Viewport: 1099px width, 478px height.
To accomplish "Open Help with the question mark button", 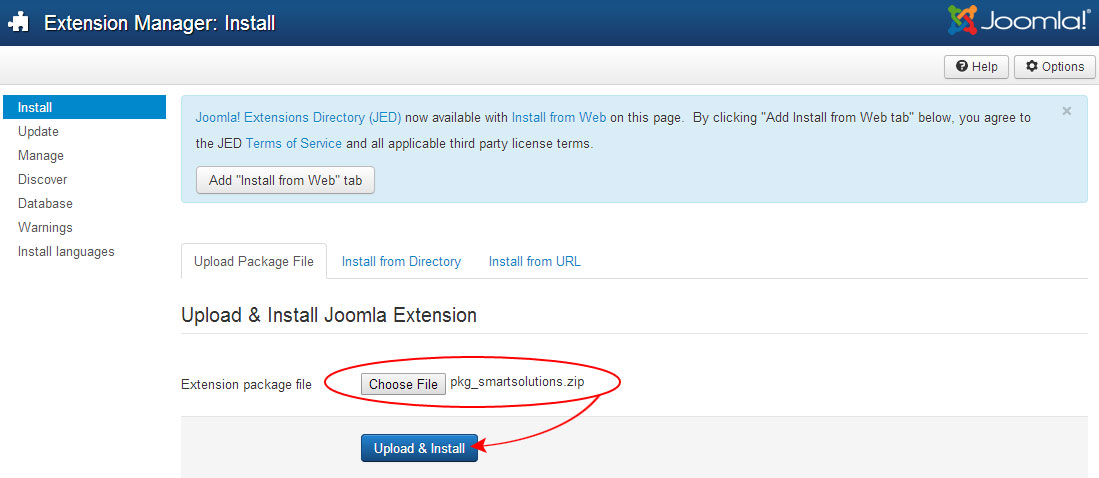I will coord(976,67).
